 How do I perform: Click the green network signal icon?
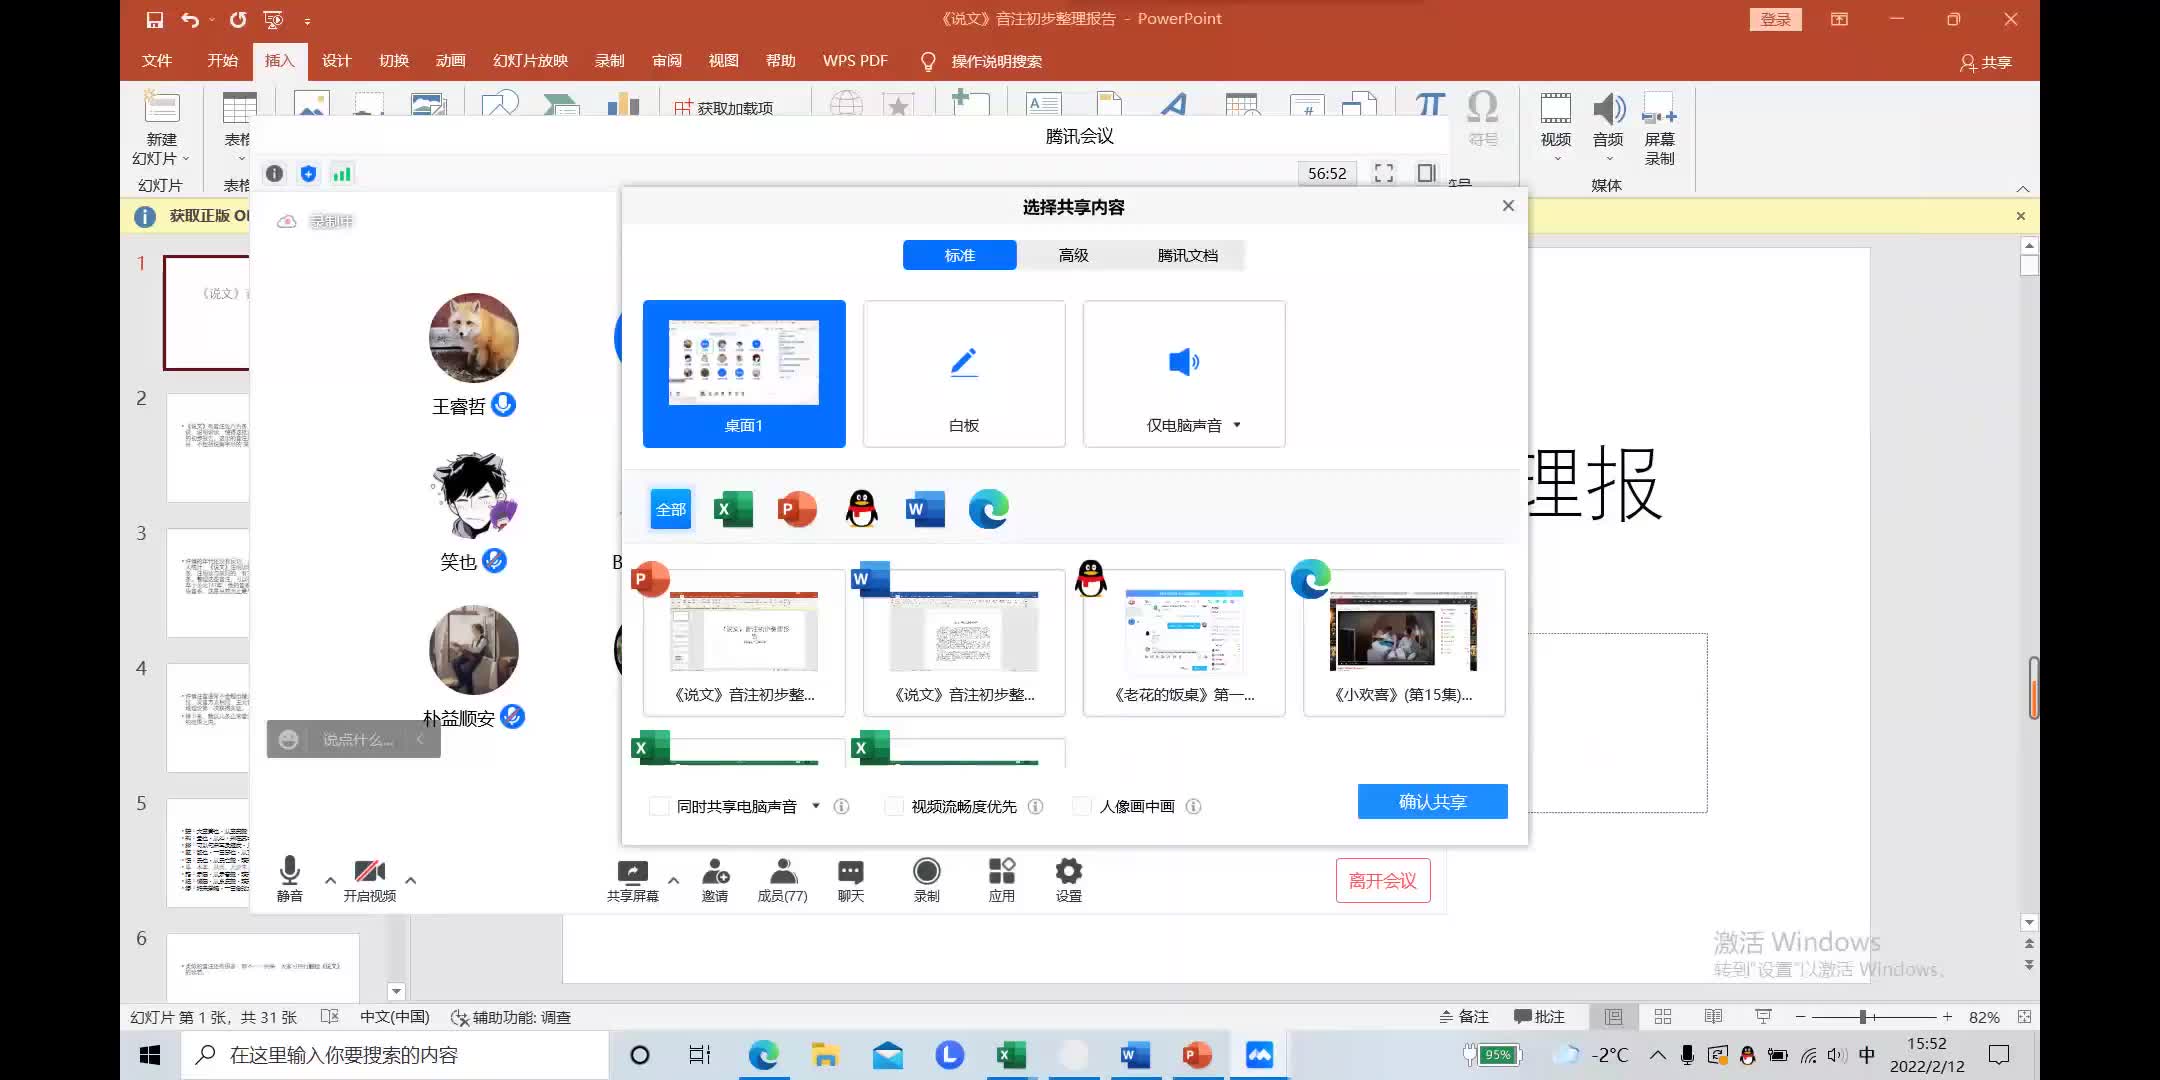[x=342, y=174]
